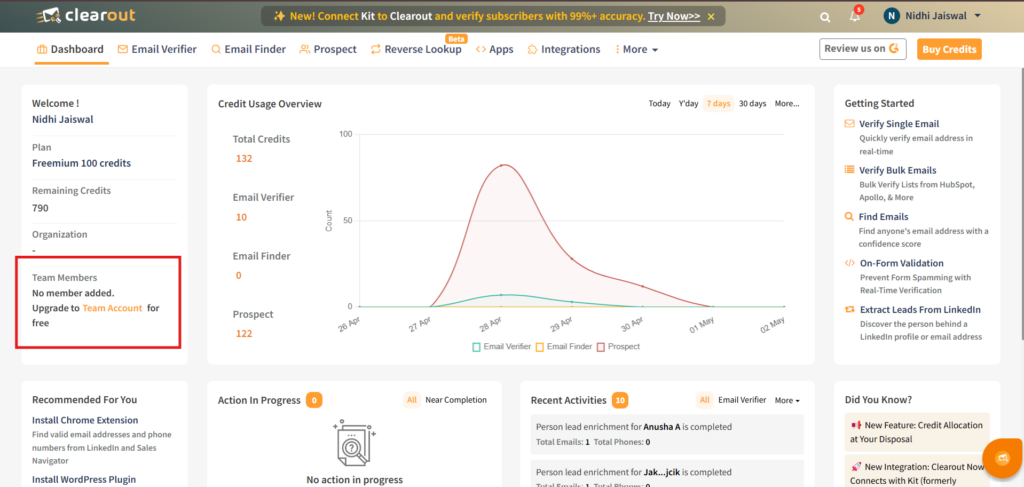Open the Verify Single Email link
Screen dimensions: 1024x487
coord(899,124)
